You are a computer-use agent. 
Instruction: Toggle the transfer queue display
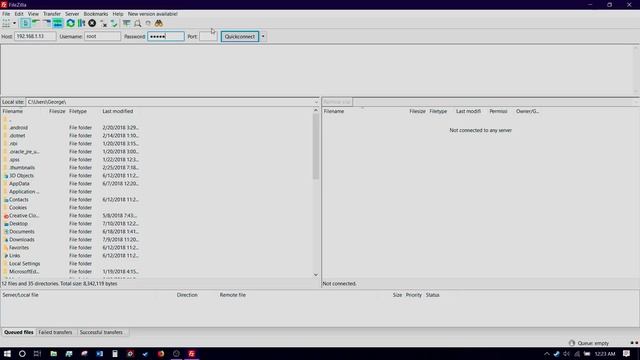point(58,23)
